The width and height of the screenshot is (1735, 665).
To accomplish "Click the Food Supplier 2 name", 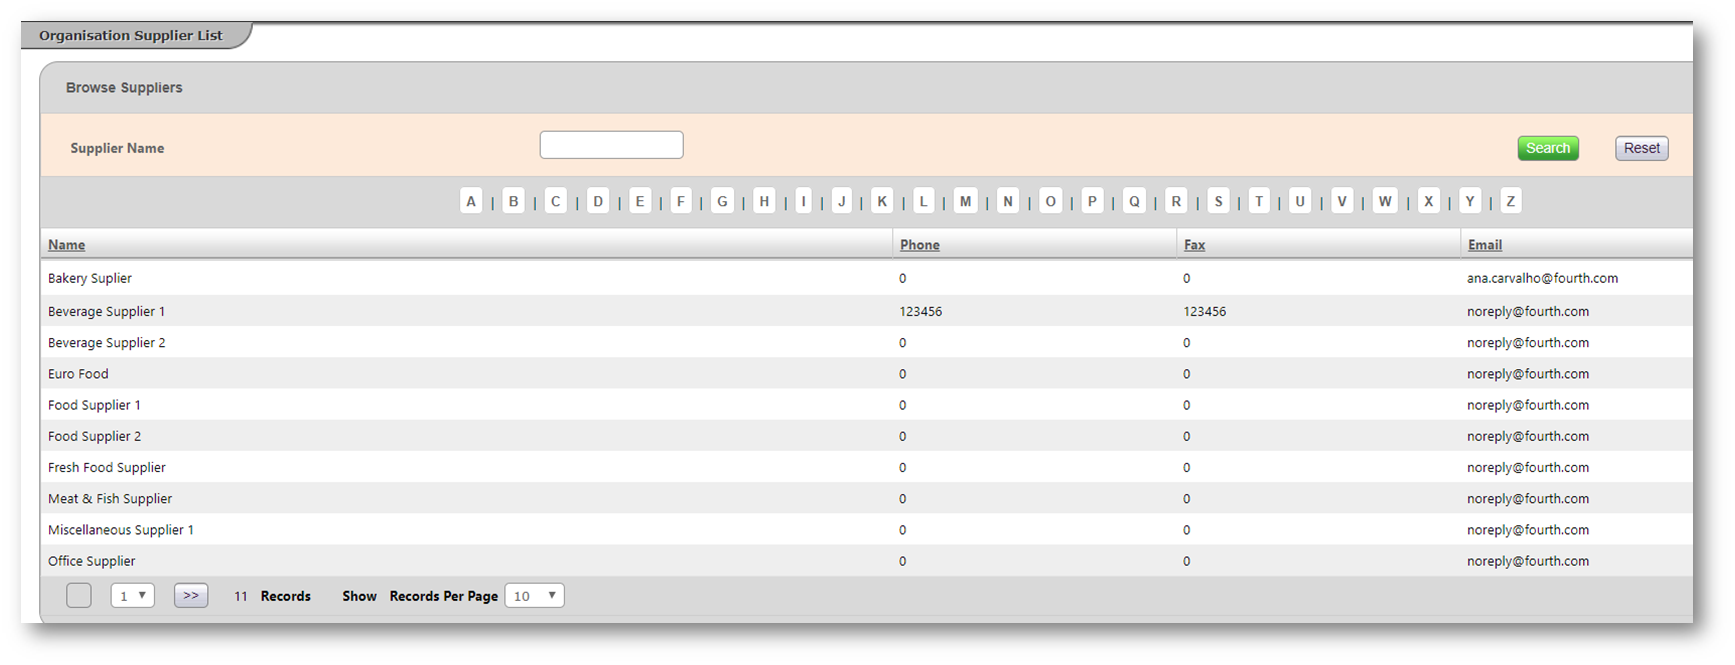I will (95, 436).
